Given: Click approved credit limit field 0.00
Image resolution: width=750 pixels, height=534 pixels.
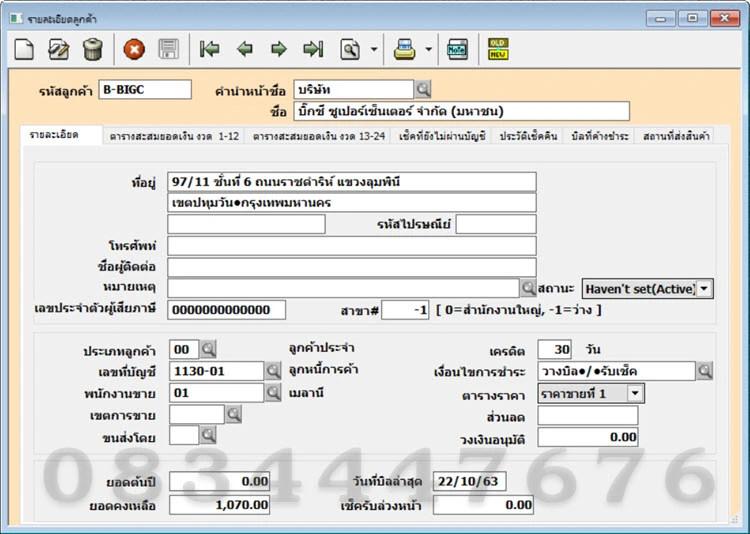Looking at the screenshot, I should [x=588, y=437].
